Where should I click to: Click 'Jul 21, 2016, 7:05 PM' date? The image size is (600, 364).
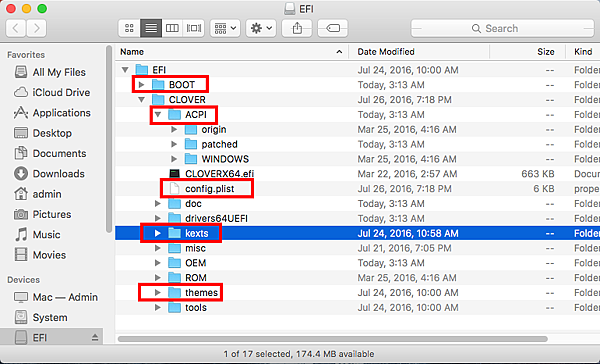click(404, 248)
